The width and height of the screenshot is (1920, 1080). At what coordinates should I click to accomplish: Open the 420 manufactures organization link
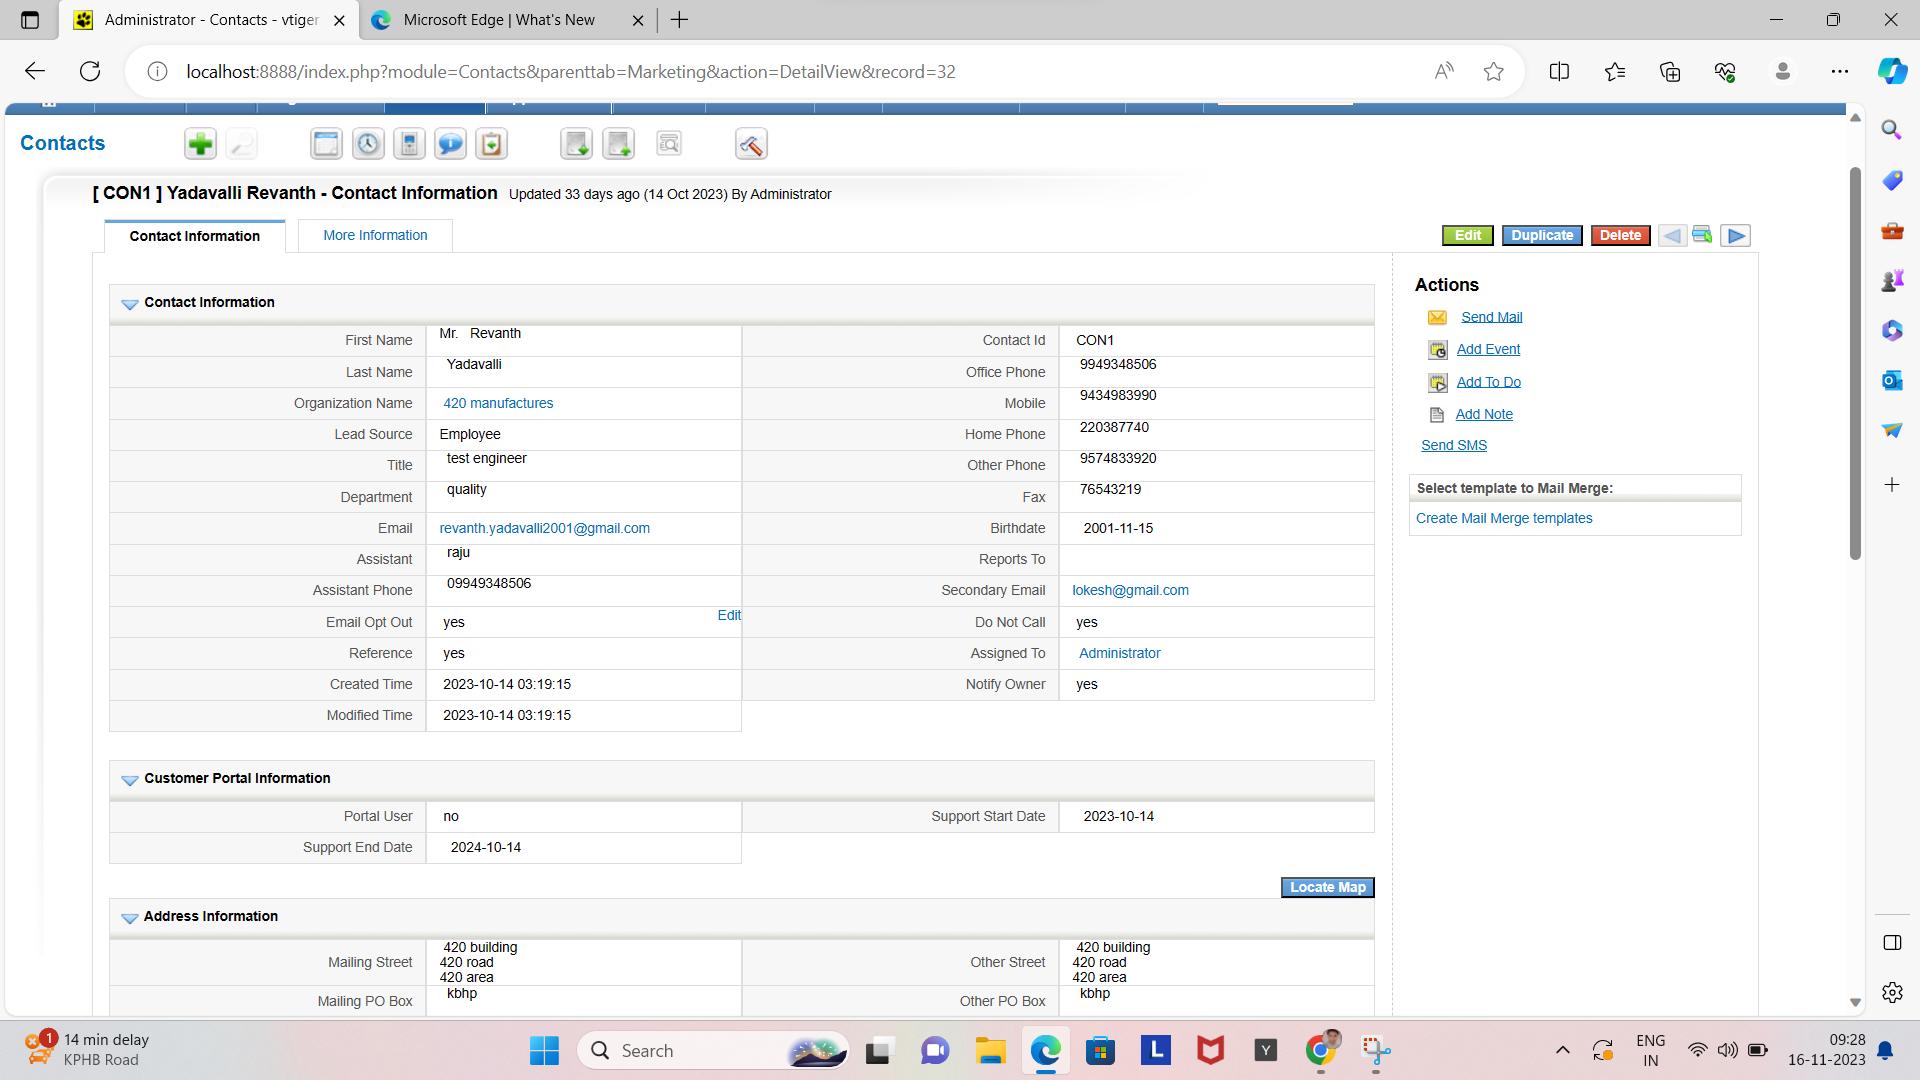click(x=498, y=403)
